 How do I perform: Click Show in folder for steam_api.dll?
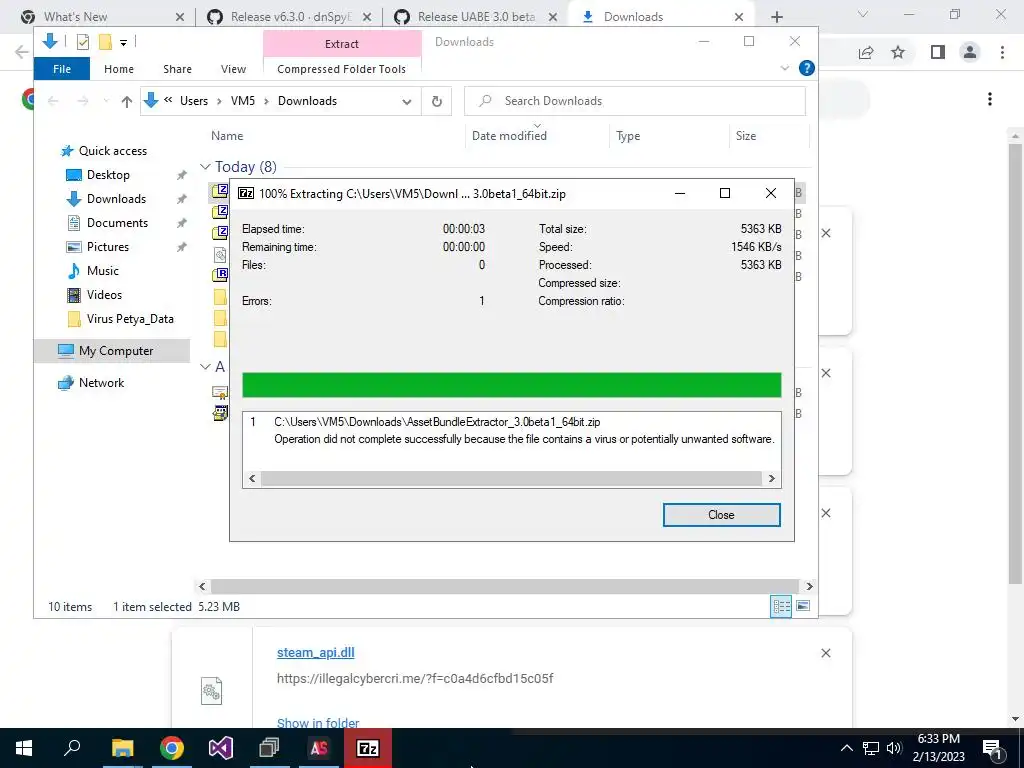(318, 723)
